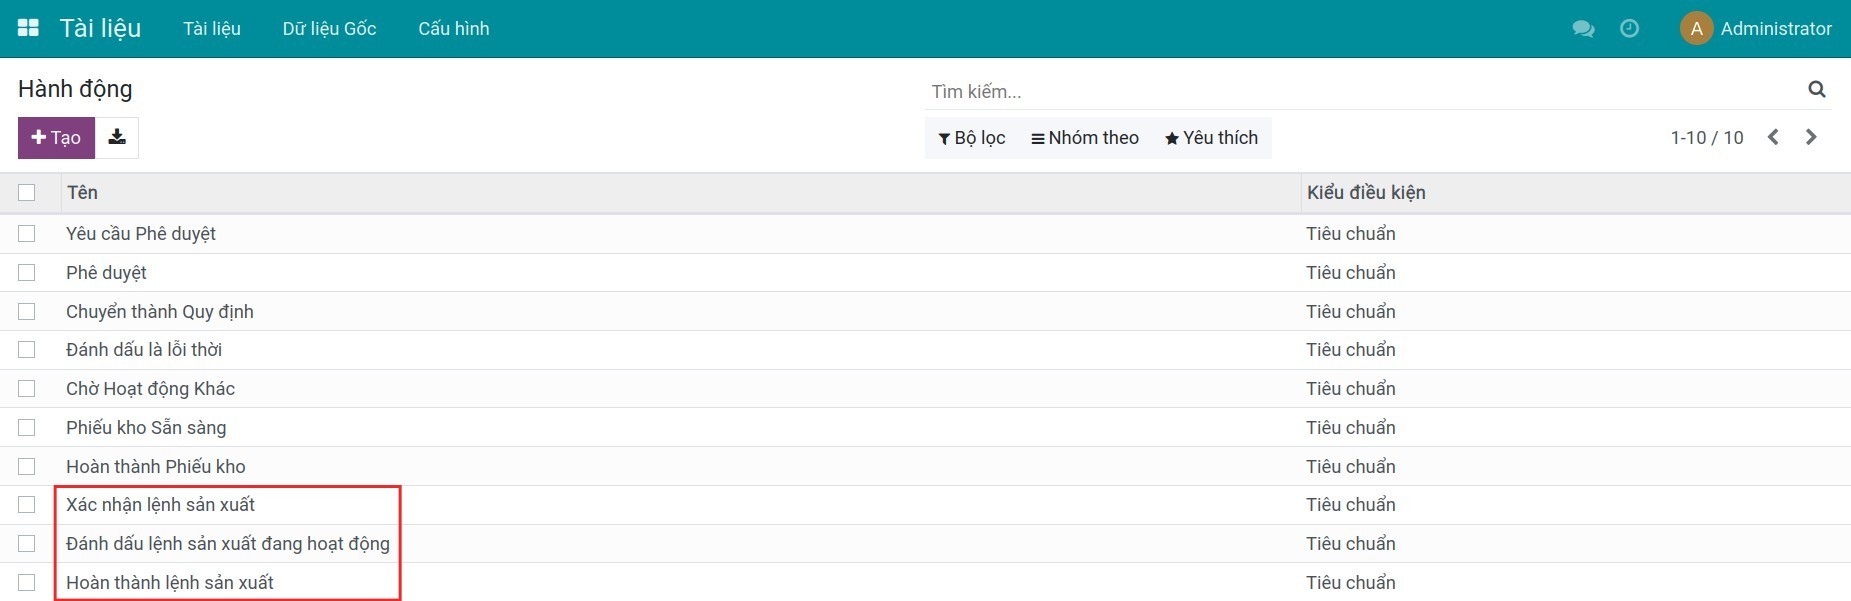Go to previous page arrow
Screen dimensions: 1851x601
(x=1773, y=138)
